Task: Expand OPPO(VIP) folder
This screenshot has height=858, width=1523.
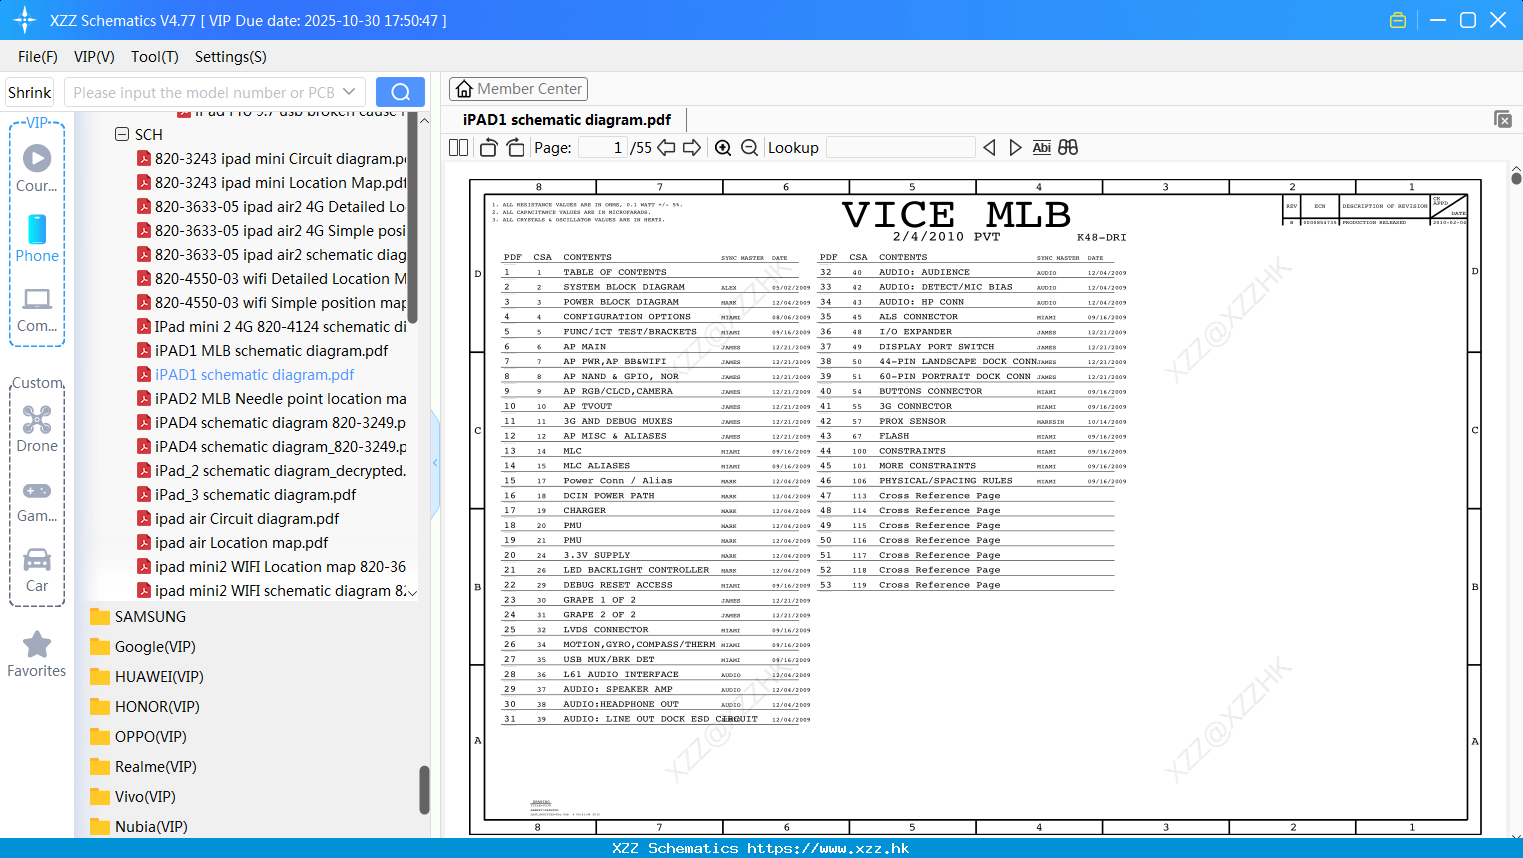Action: [x=139, y=737]
